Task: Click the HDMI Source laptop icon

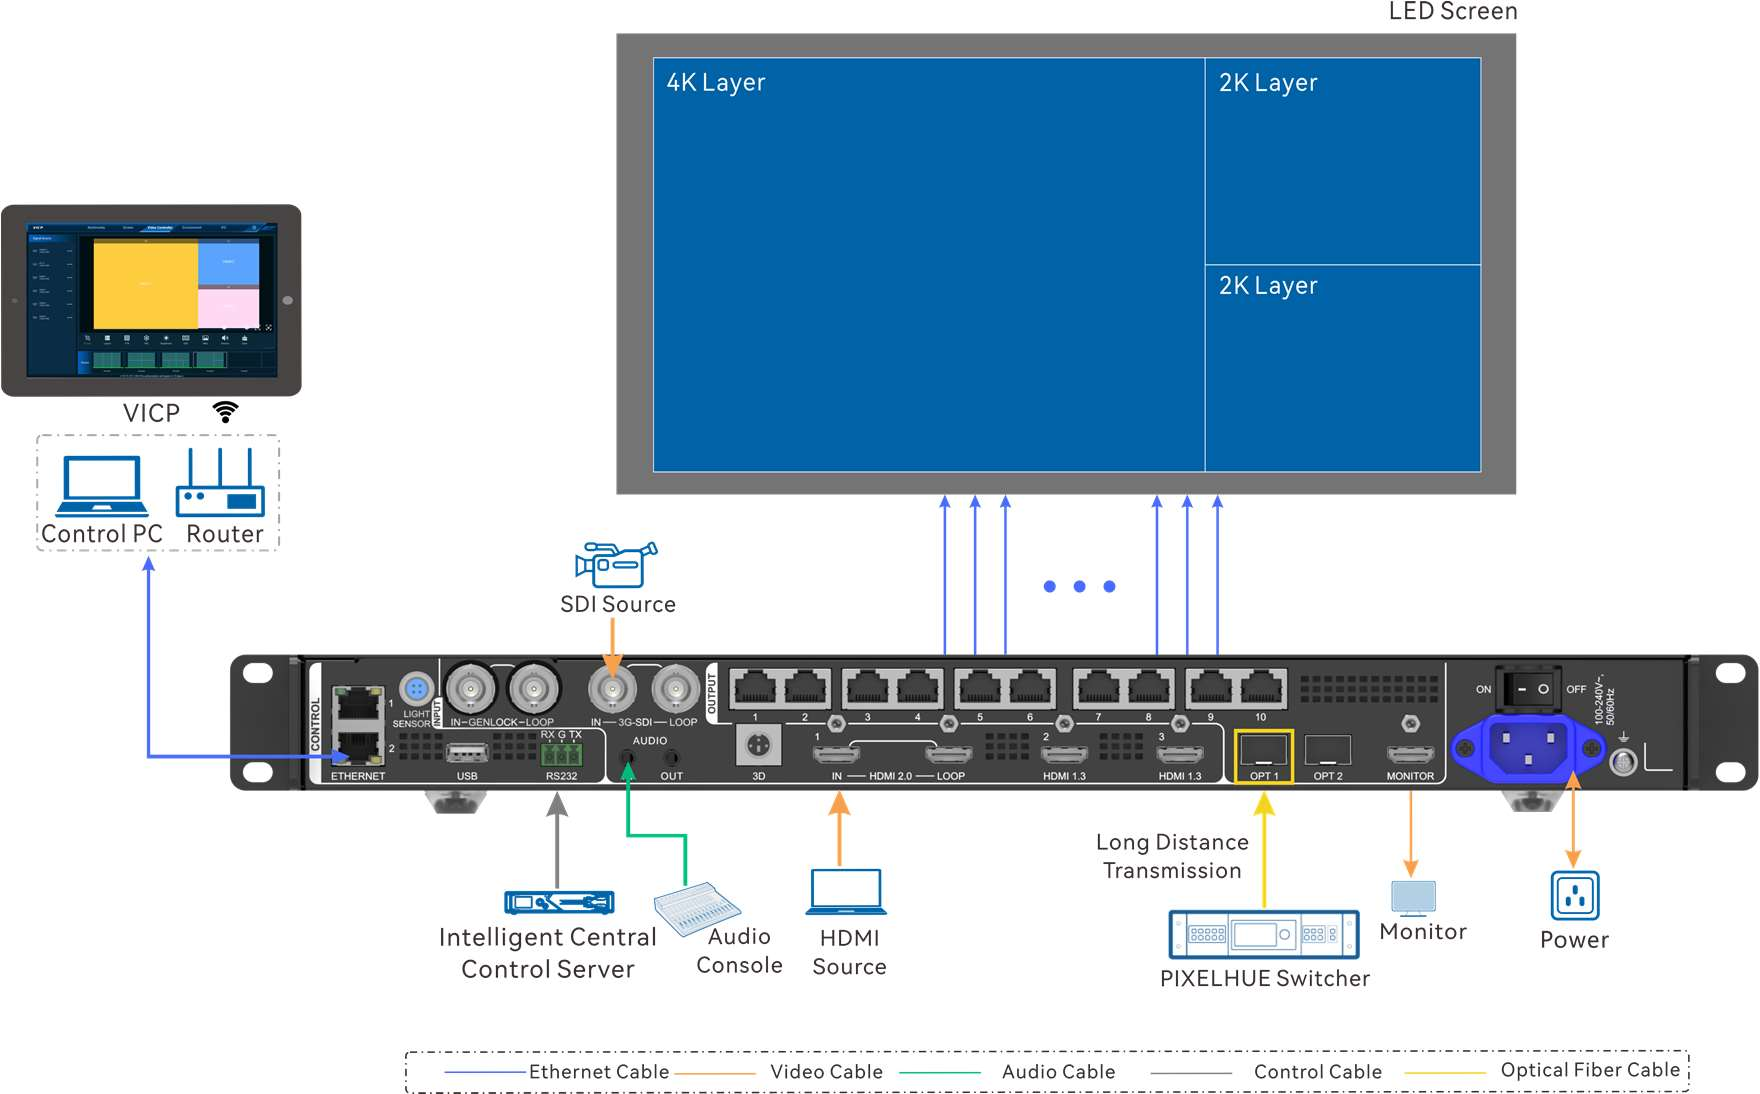Action: 847,892
